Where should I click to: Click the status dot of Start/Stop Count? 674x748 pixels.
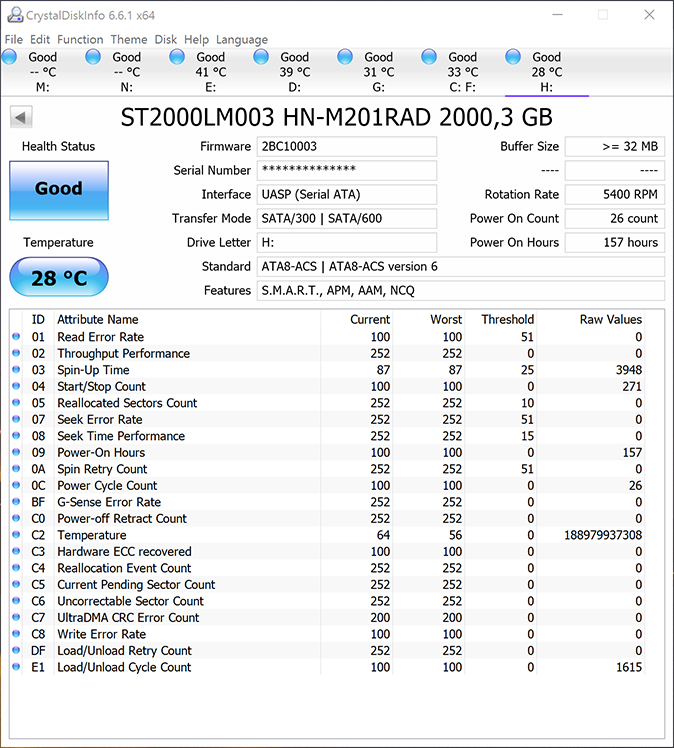coord(16,386)
